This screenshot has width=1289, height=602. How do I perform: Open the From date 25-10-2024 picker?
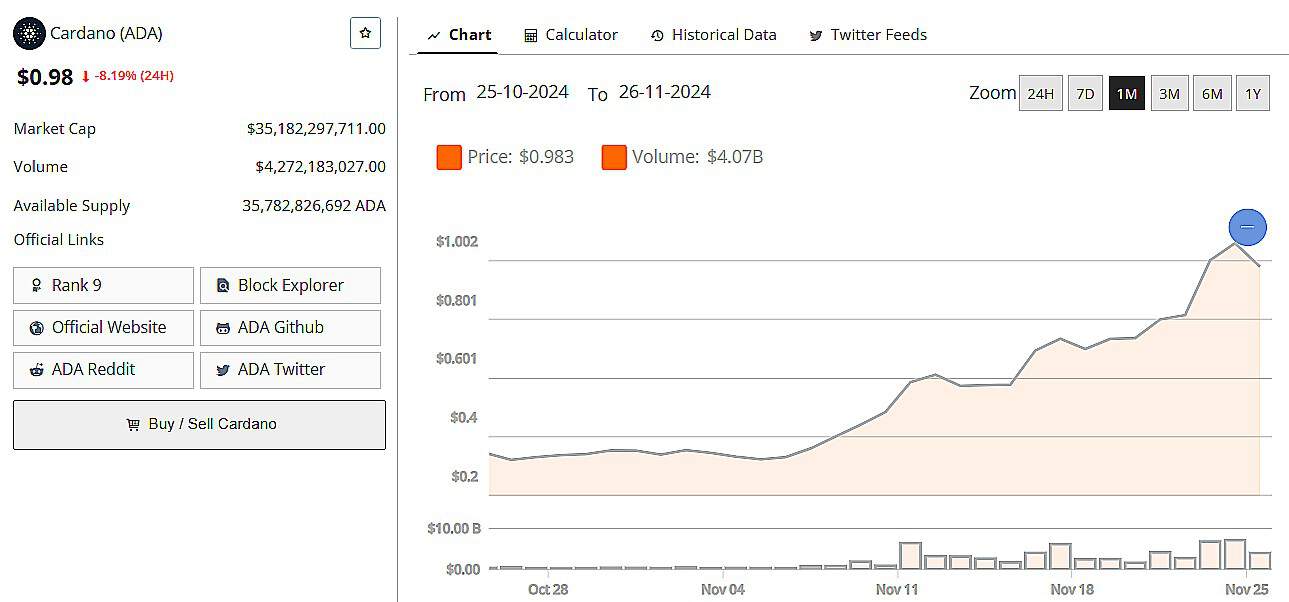pos(522,92)
